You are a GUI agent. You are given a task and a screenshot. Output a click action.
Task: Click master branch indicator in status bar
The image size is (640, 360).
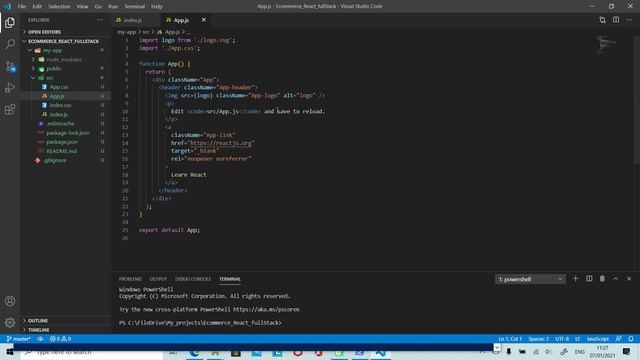19,339
